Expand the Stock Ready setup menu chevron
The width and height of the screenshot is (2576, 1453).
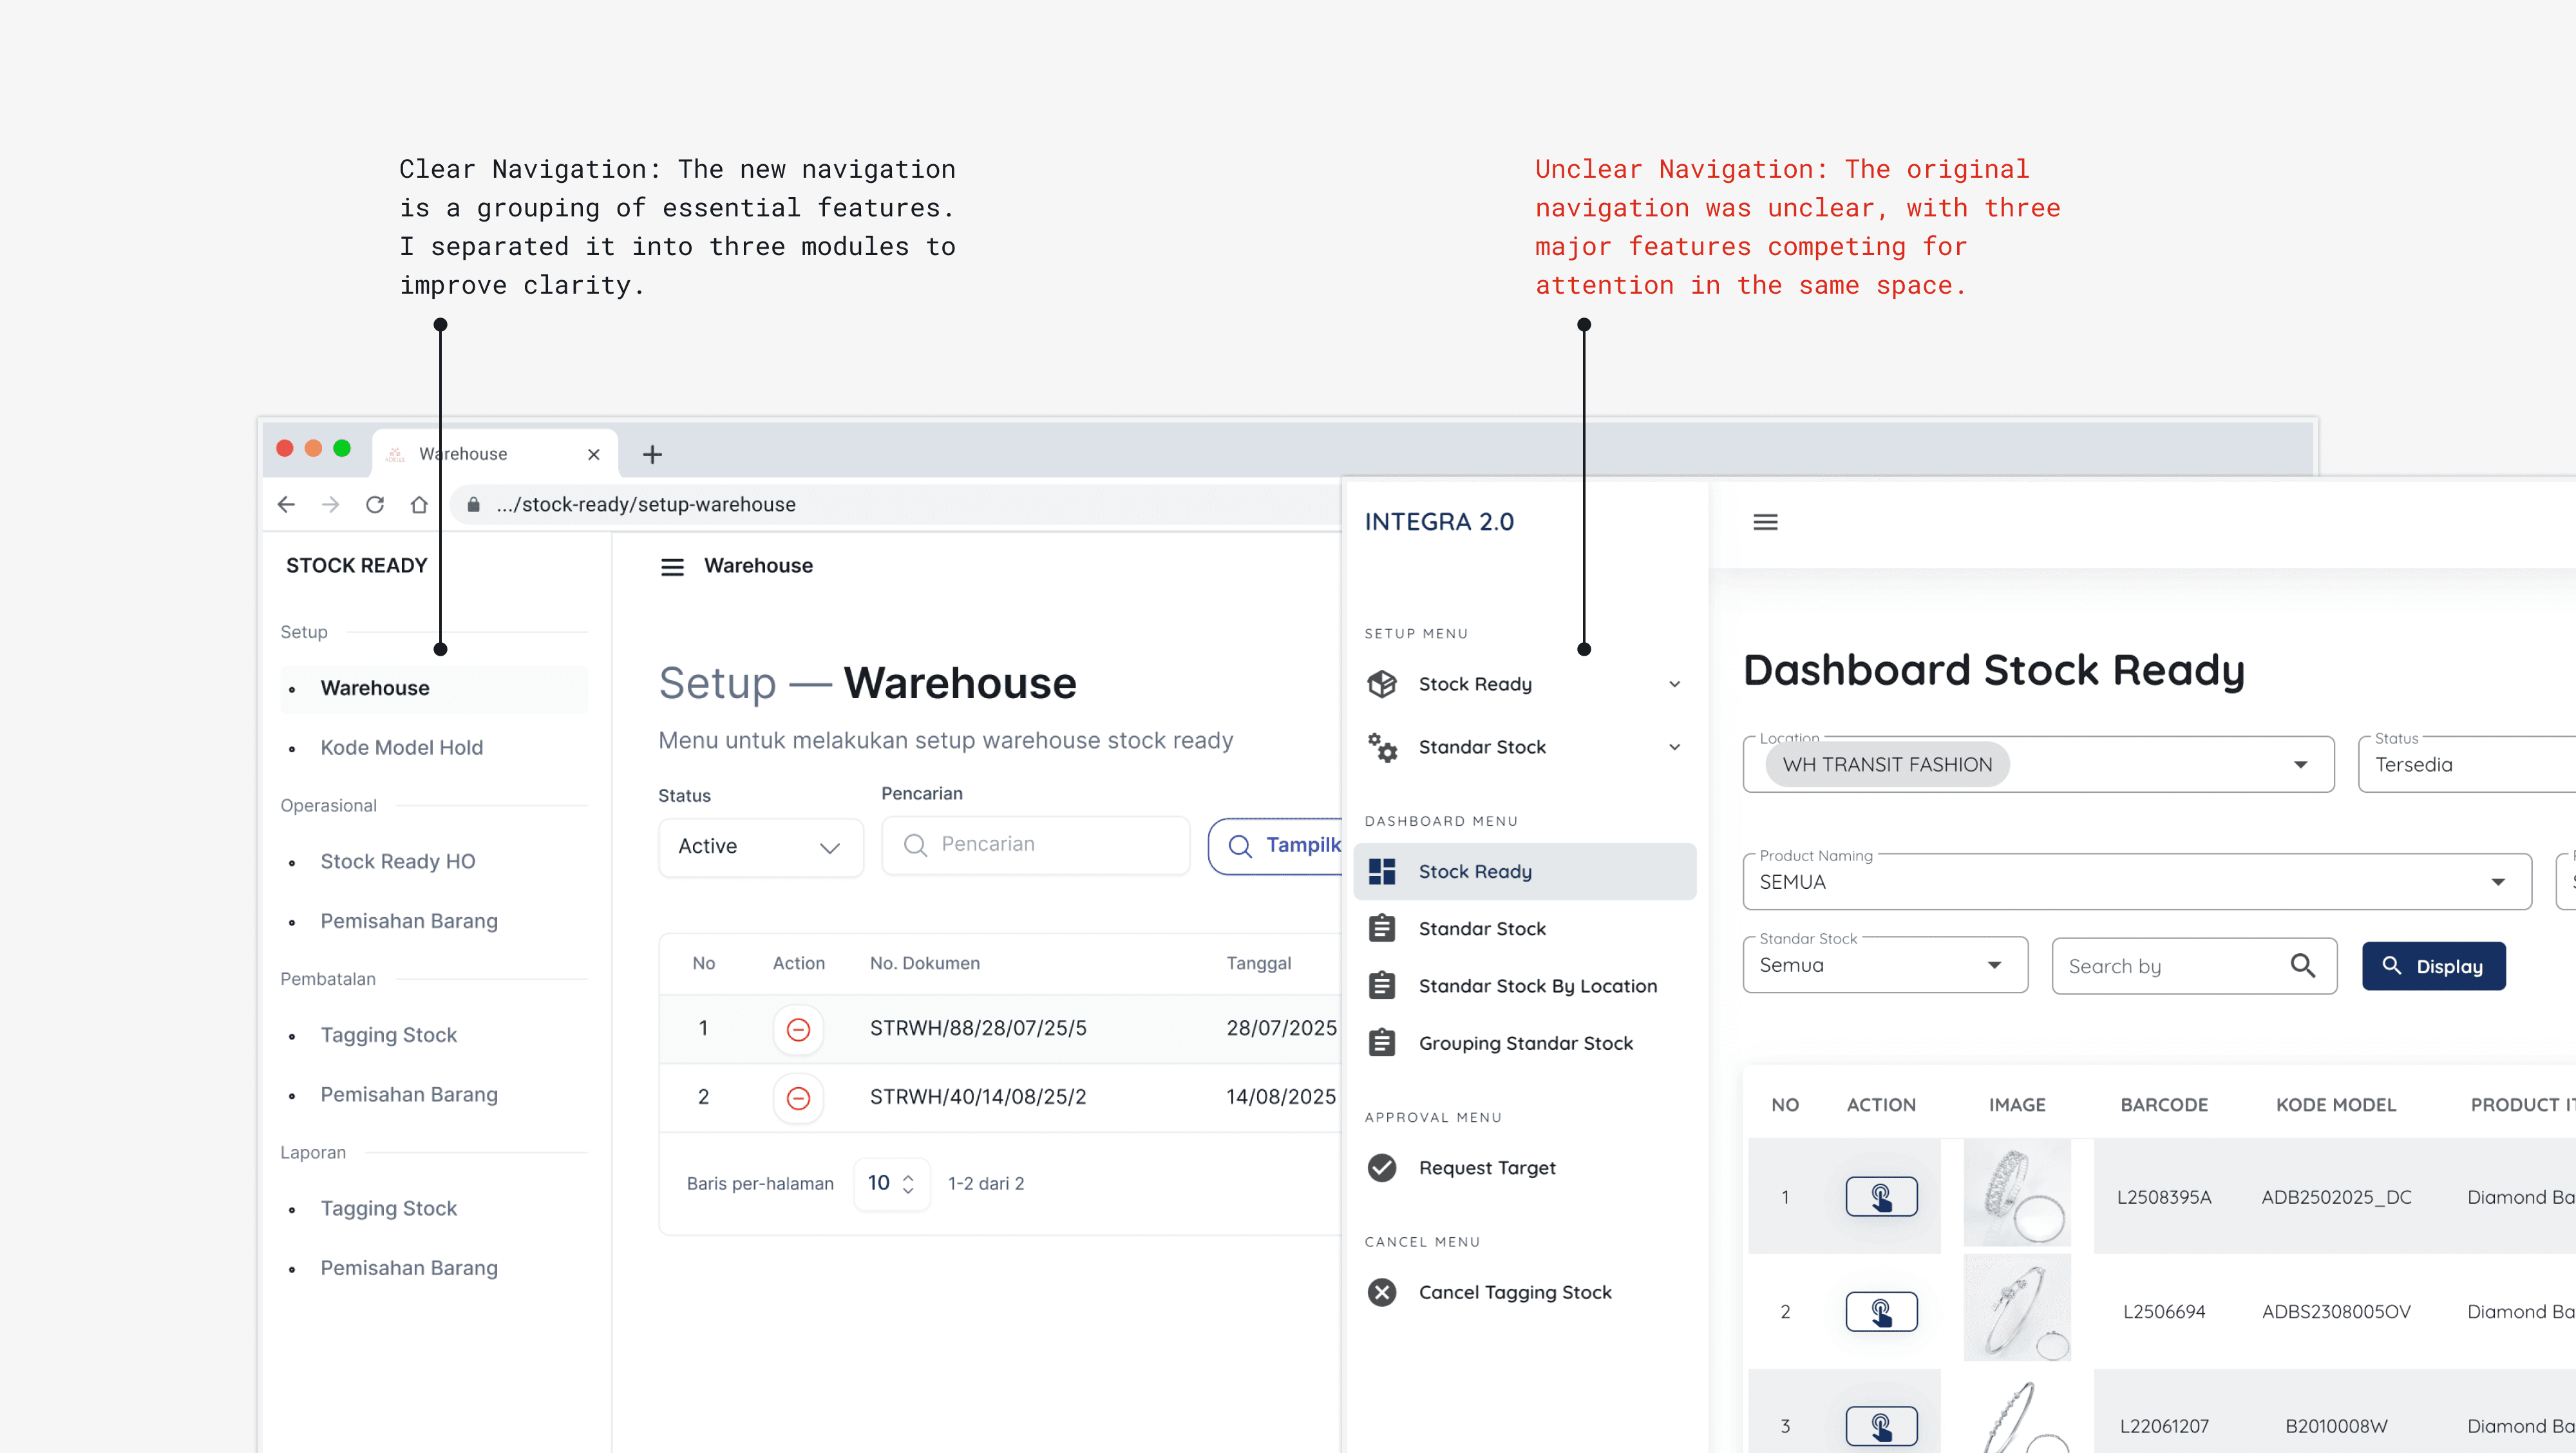coord(1674,685)
